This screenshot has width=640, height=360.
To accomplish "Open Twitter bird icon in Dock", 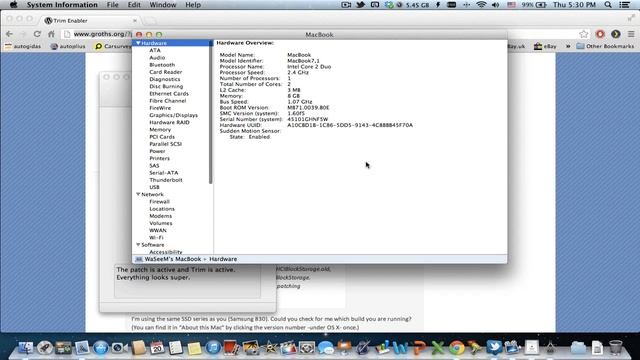I will click(x=494, y=347).
